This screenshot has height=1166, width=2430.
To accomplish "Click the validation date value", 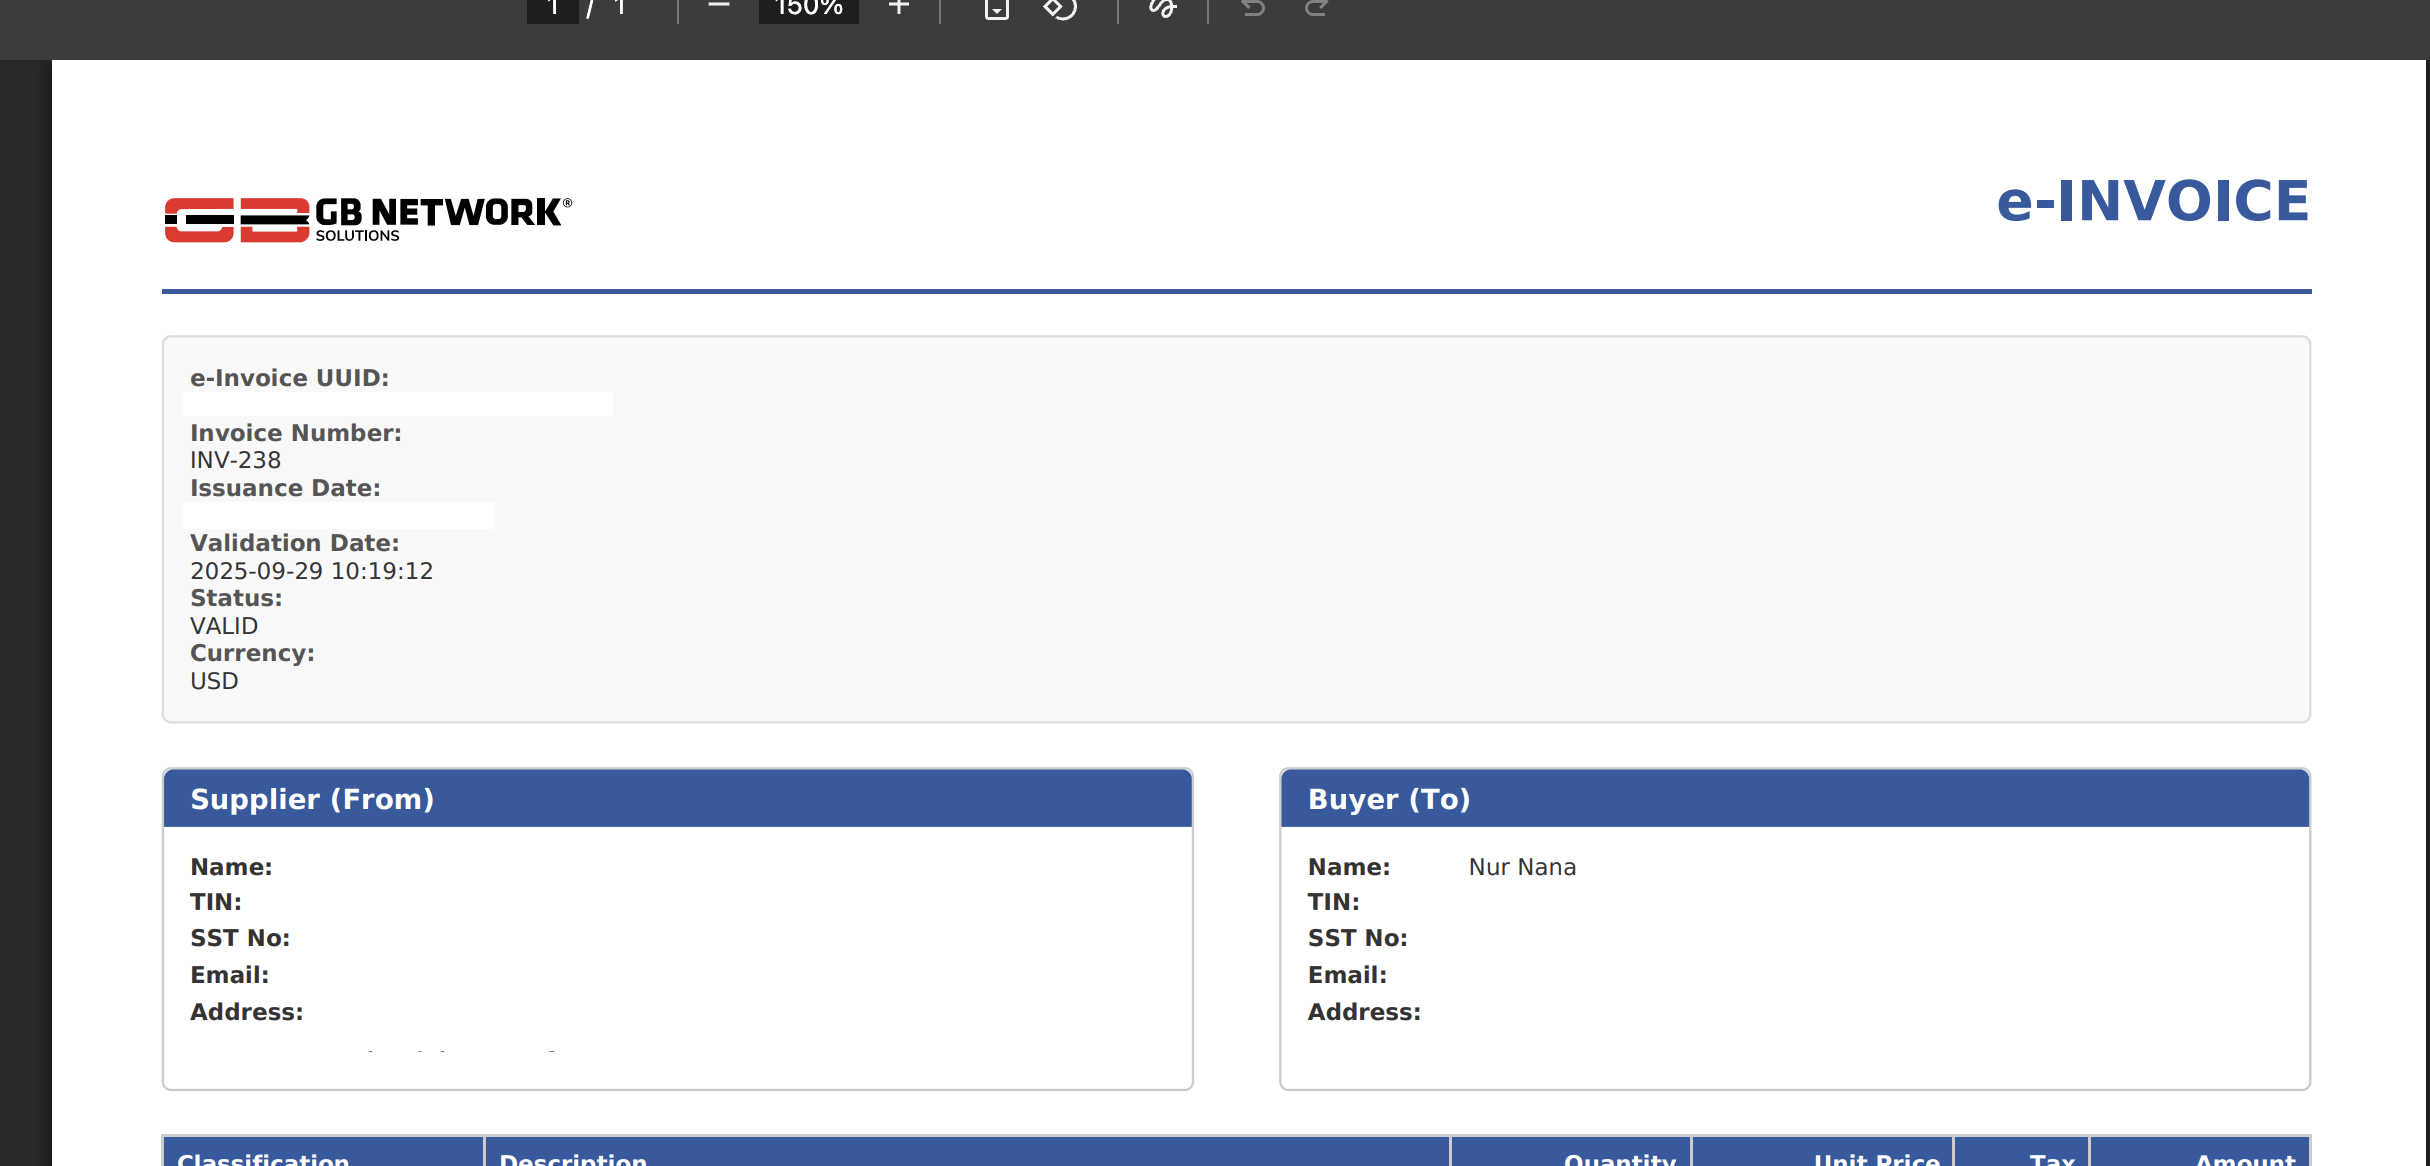I will 311,571.
